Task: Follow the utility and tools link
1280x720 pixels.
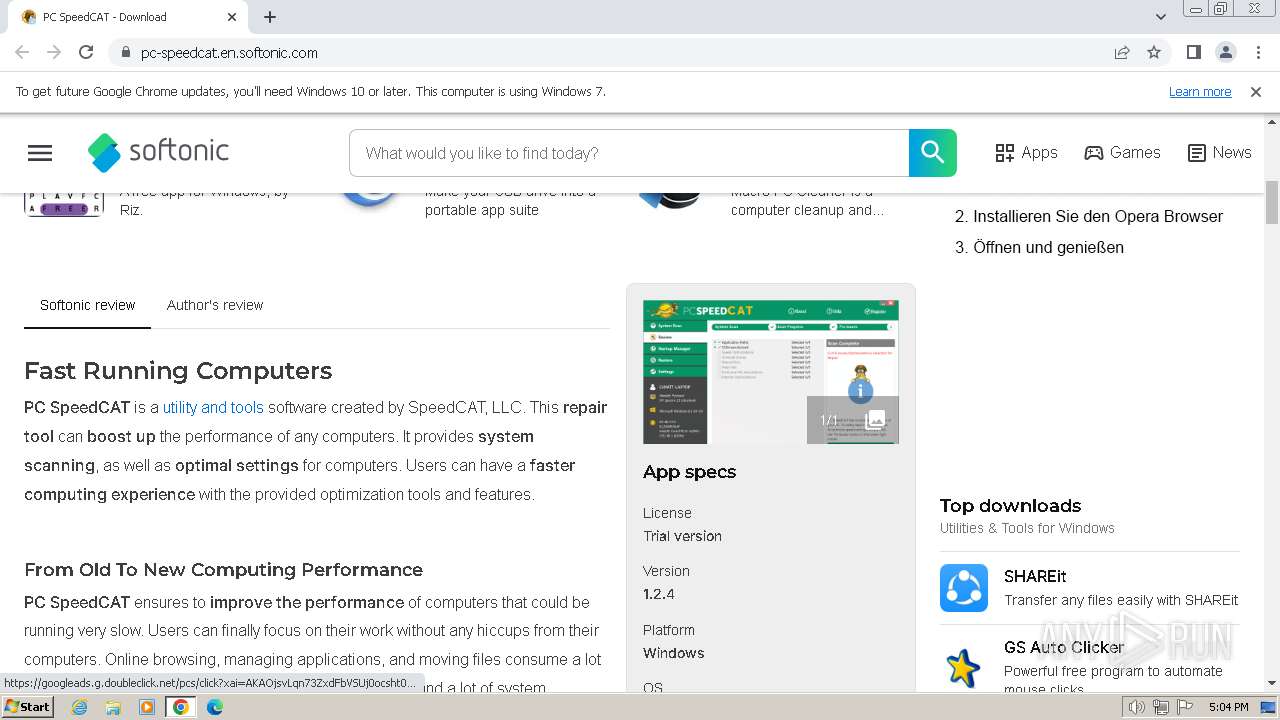Action: pos(213,407)
